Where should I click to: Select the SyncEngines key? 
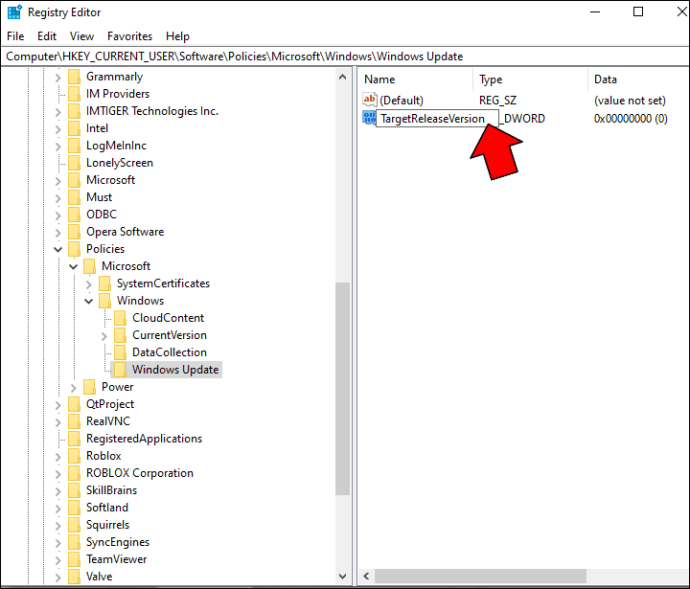coord(118,542)
